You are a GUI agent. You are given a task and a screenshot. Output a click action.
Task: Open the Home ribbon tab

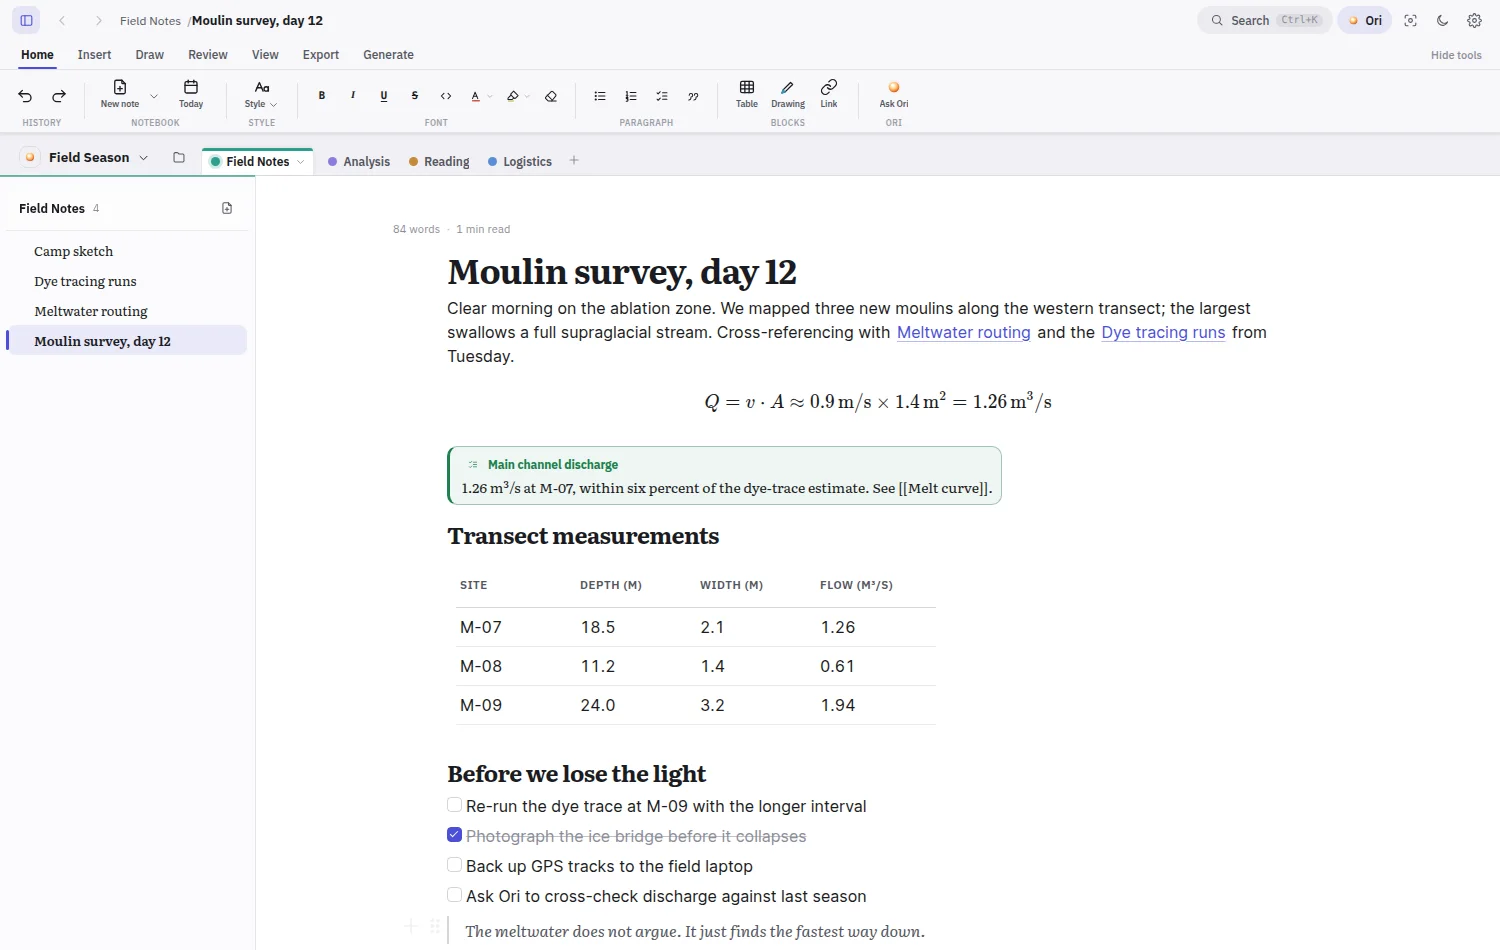pos(37,55)
